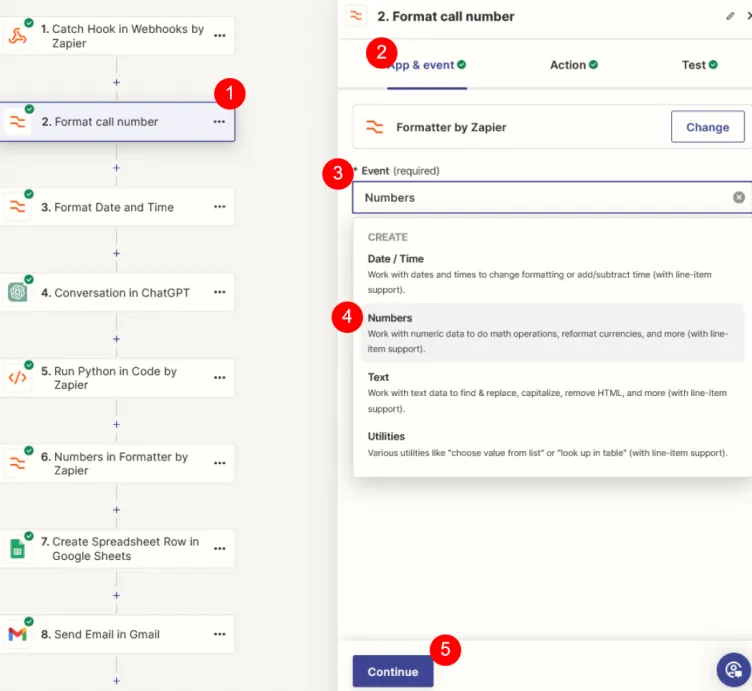Click the Code by Zapier icon on step 5
The height and width of the screenshot is (691, 752).
pyautogui.click(x=18, y=378)
